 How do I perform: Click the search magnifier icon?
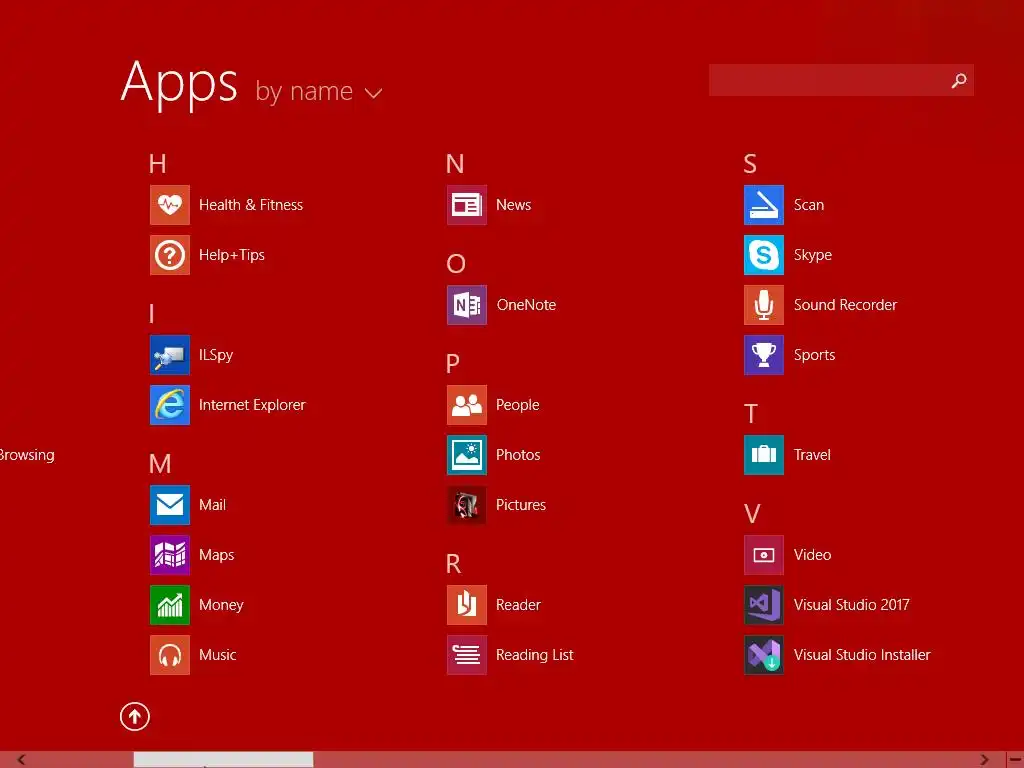click(959, 80)
